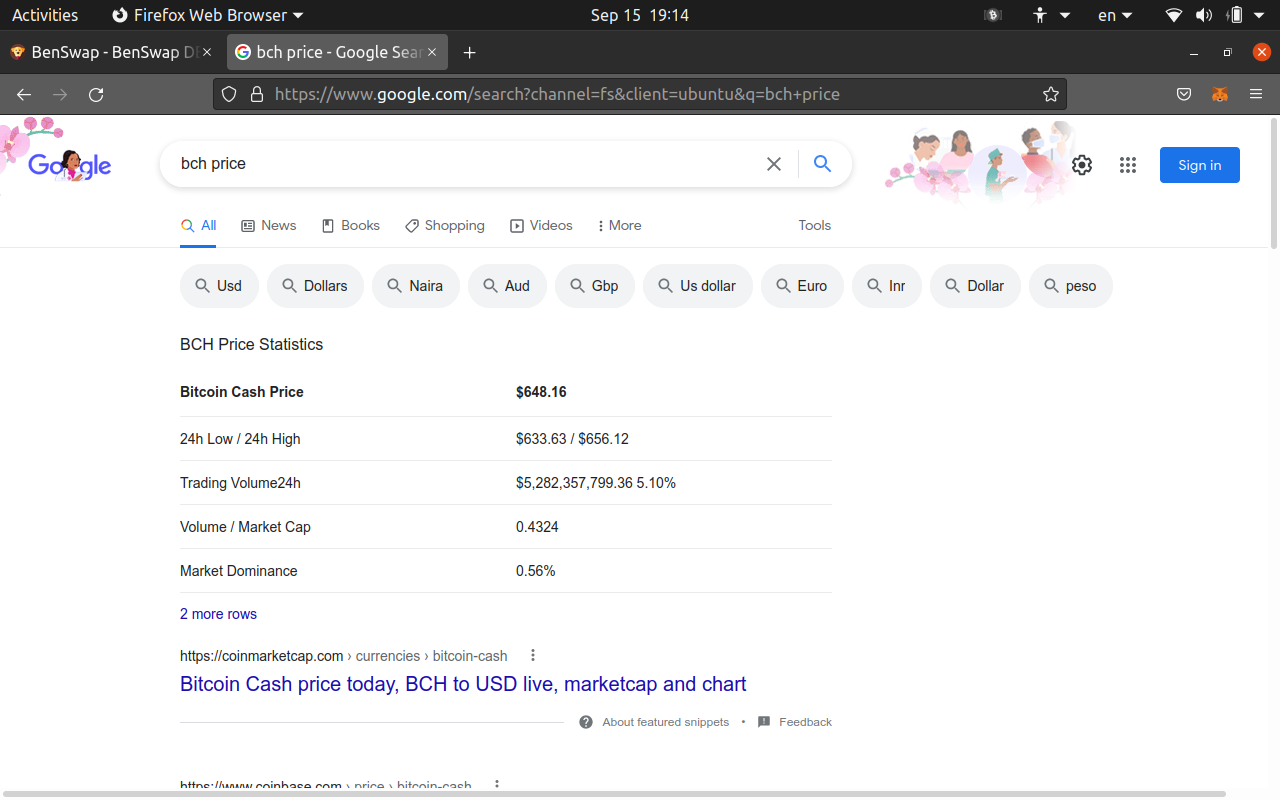This screenshot has width=1280, height=800.
Task: Switch to the Books results tab
Action: pos(351,226)
